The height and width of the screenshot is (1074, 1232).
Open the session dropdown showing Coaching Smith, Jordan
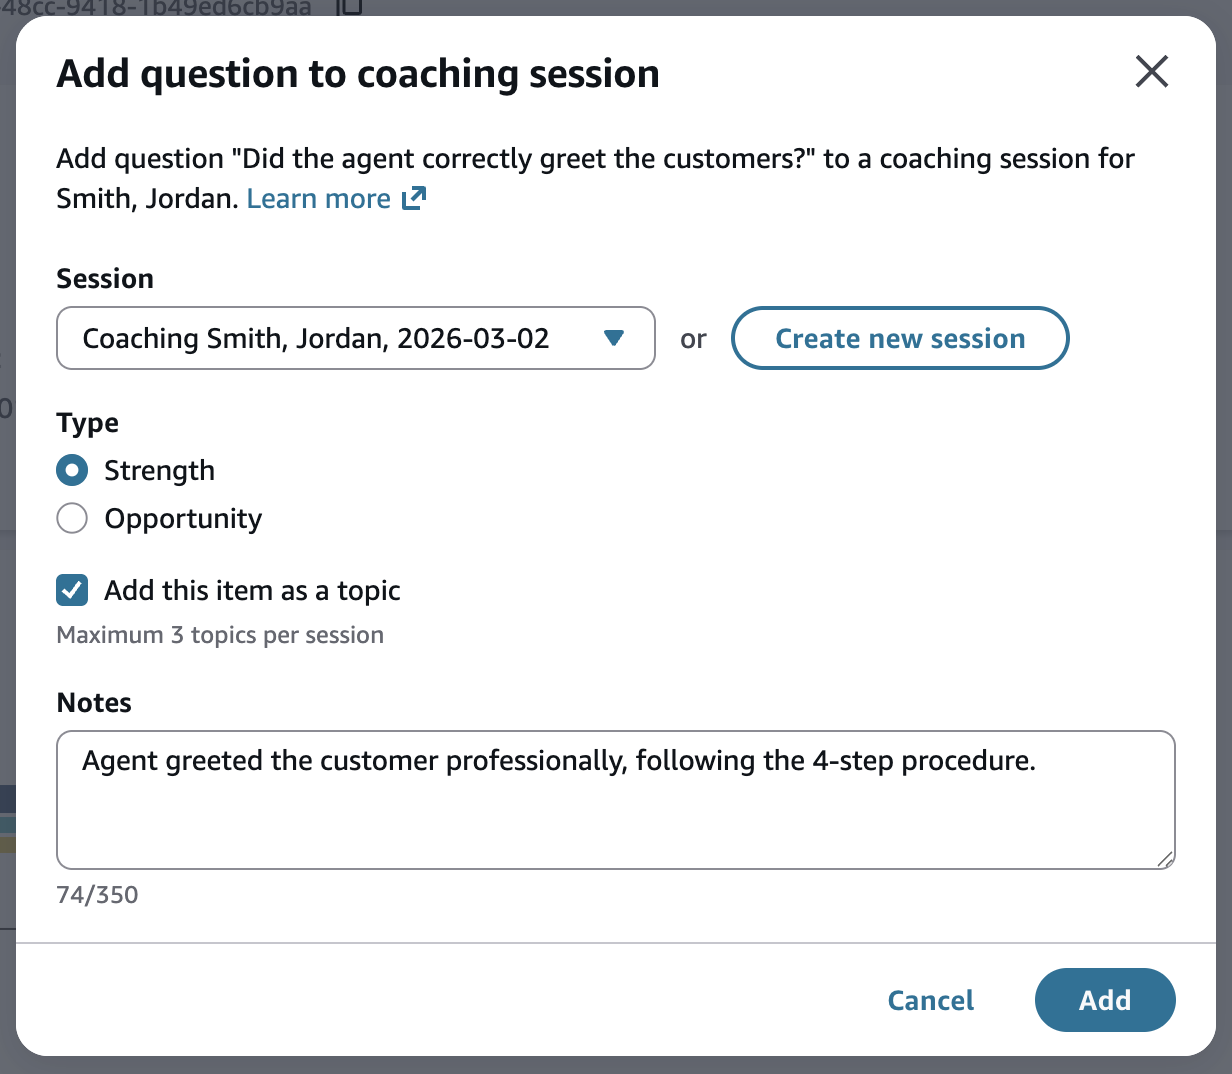355,338
